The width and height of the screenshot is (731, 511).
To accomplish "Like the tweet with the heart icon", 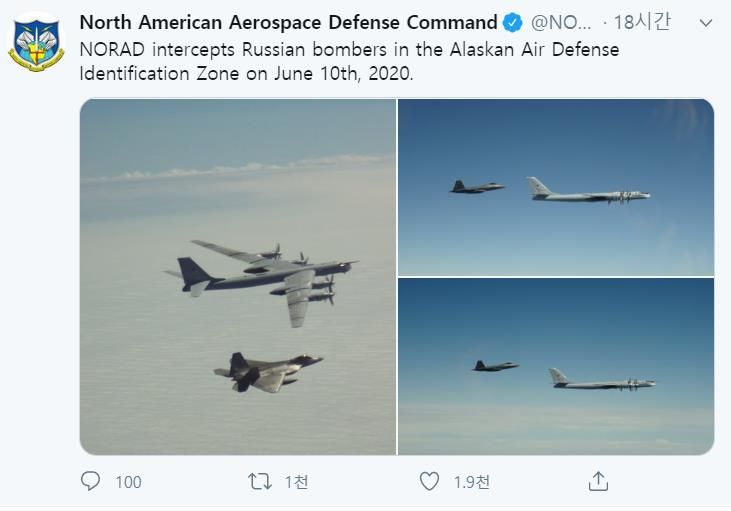I will (x=429, y=481).
